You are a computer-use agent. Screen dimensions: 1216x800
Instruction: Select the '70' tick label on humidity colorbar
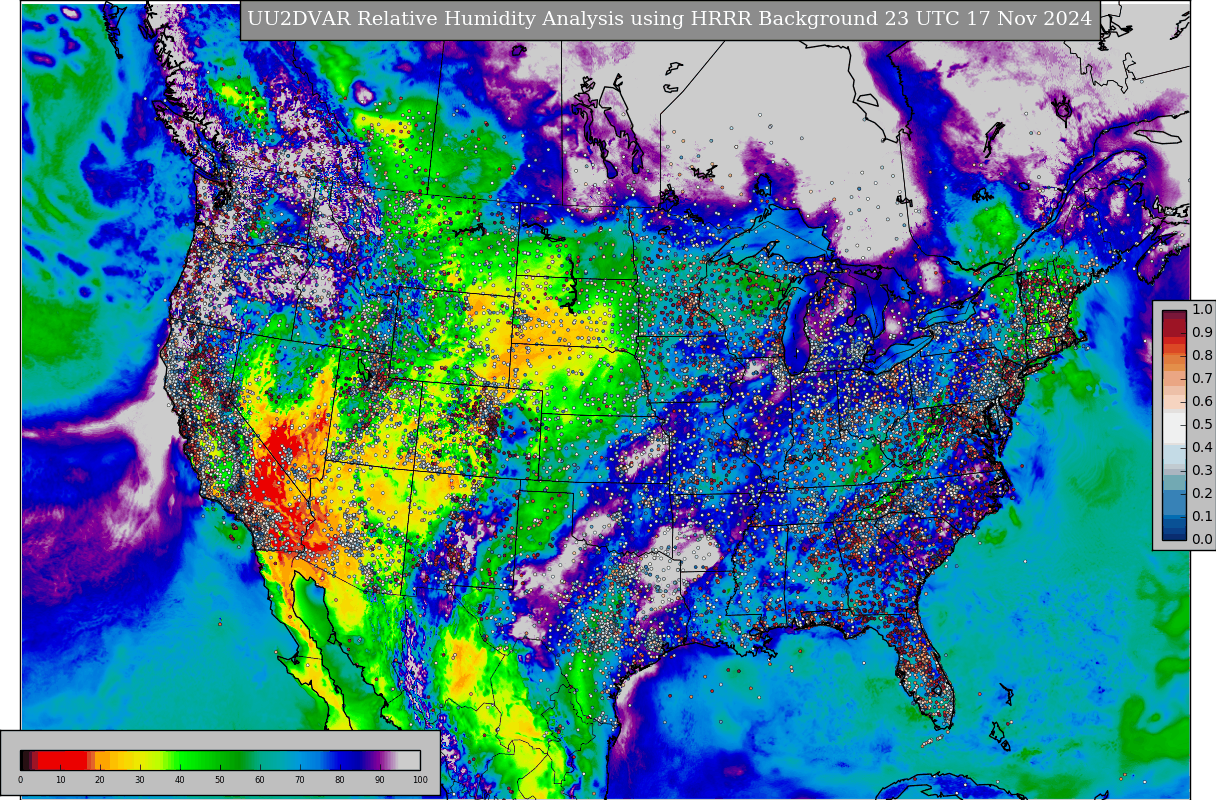click(x=300, y=780)
